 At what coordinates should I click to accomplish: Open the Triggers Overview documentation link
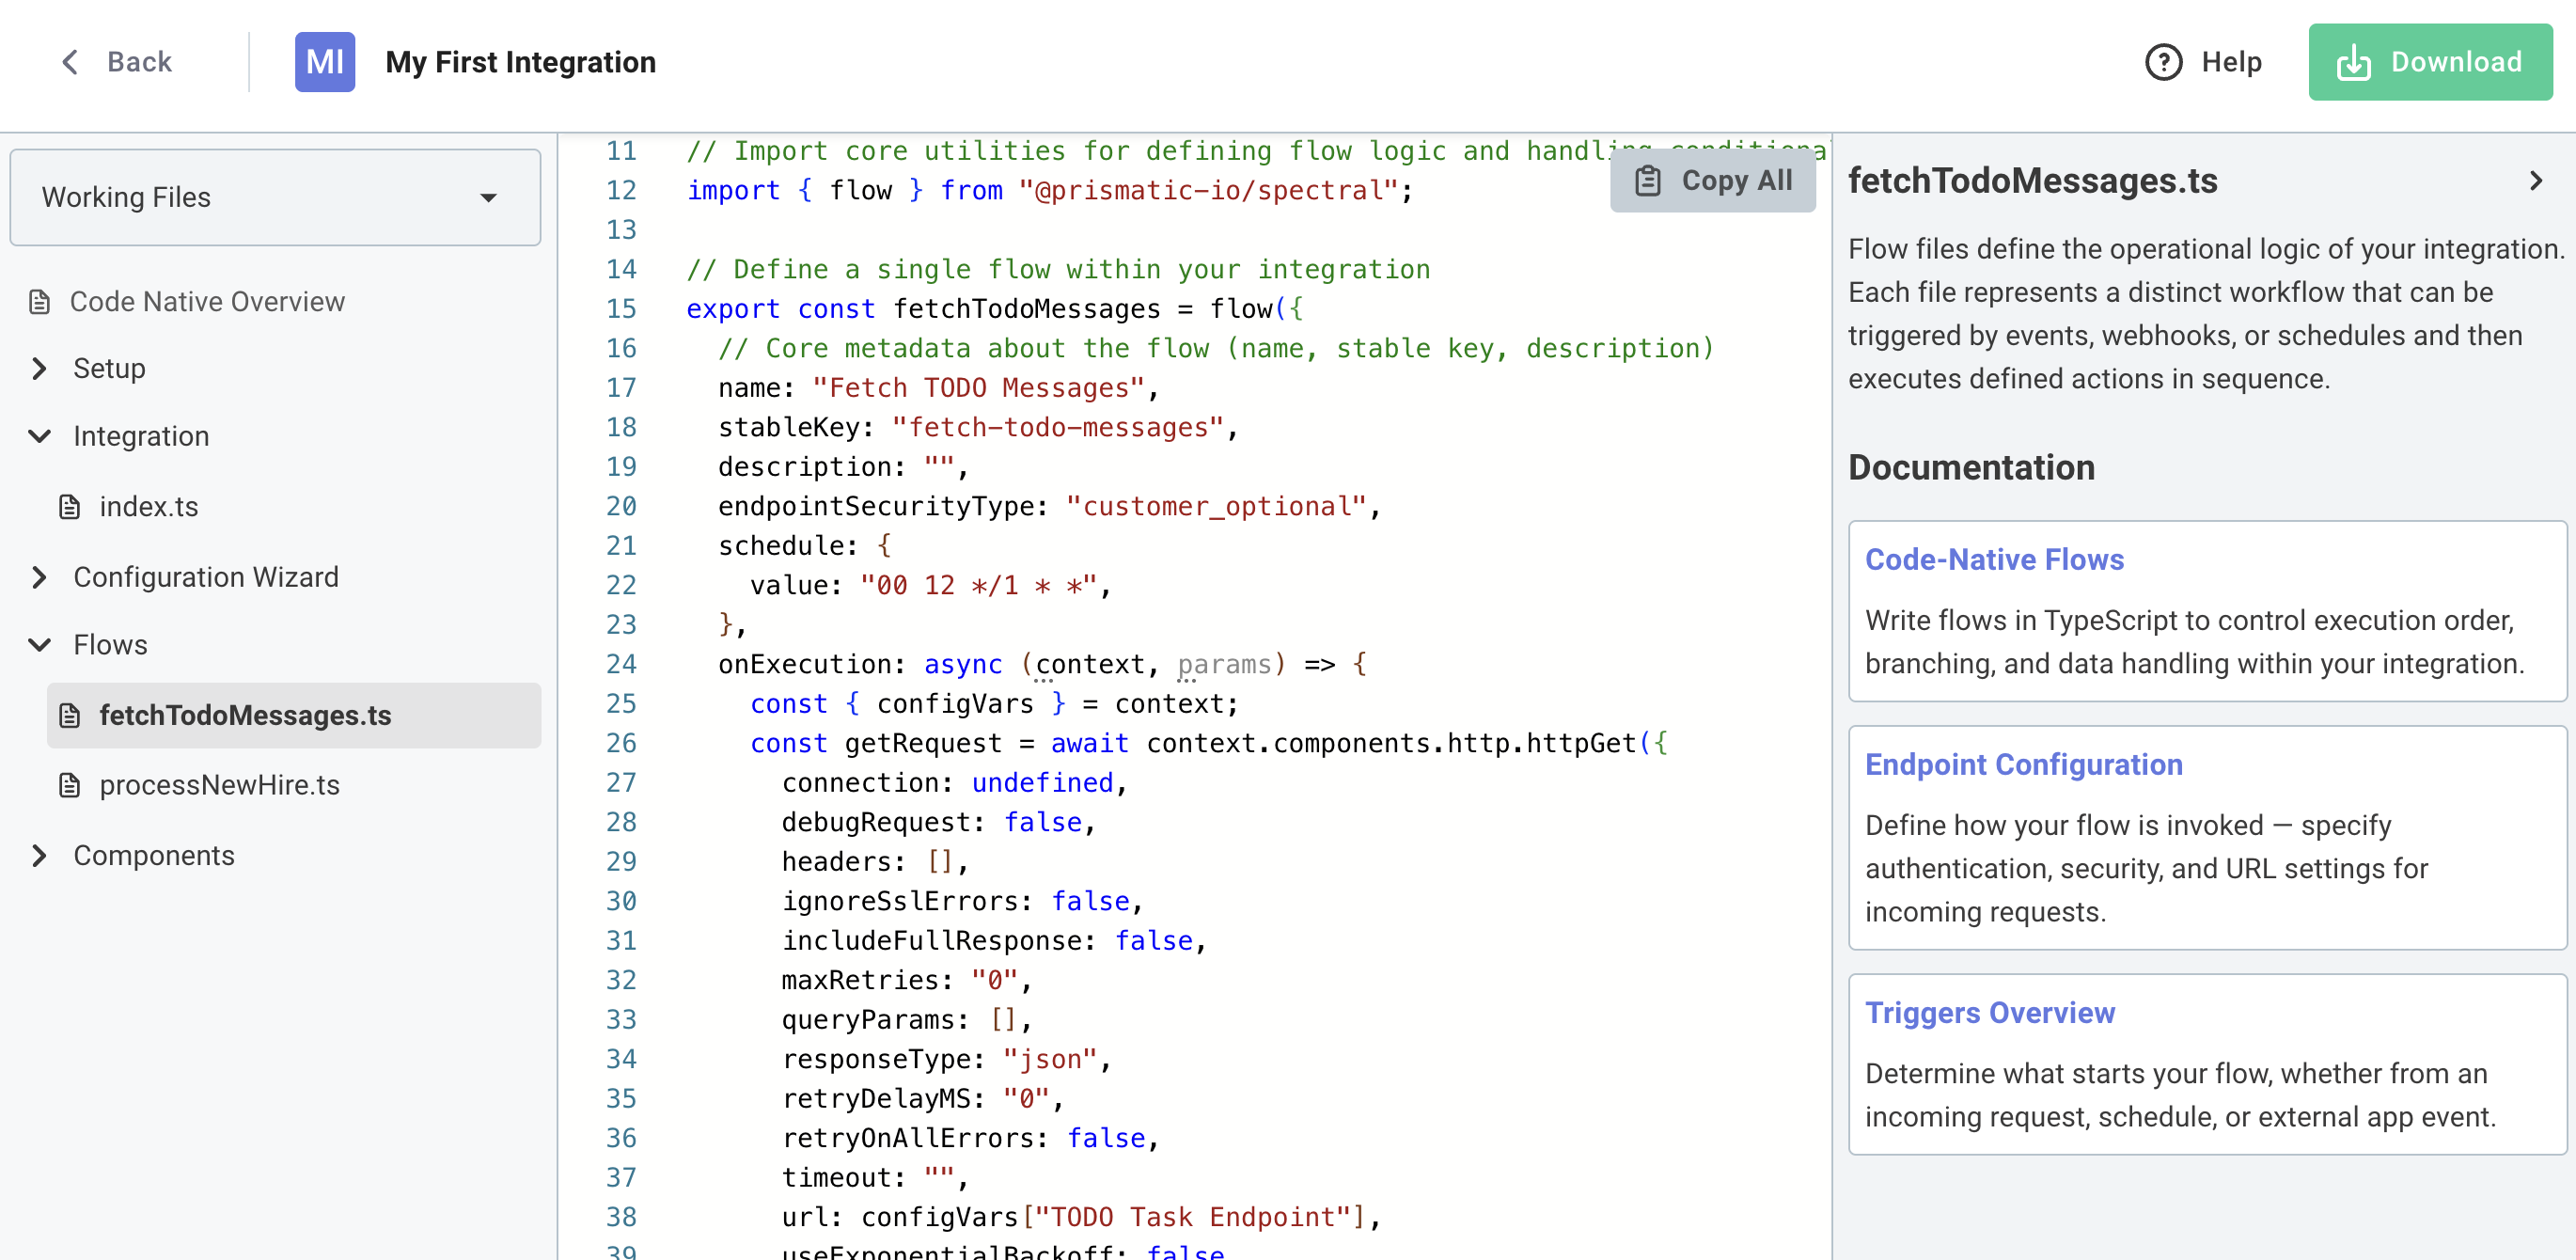[x=1990, y=1012]
